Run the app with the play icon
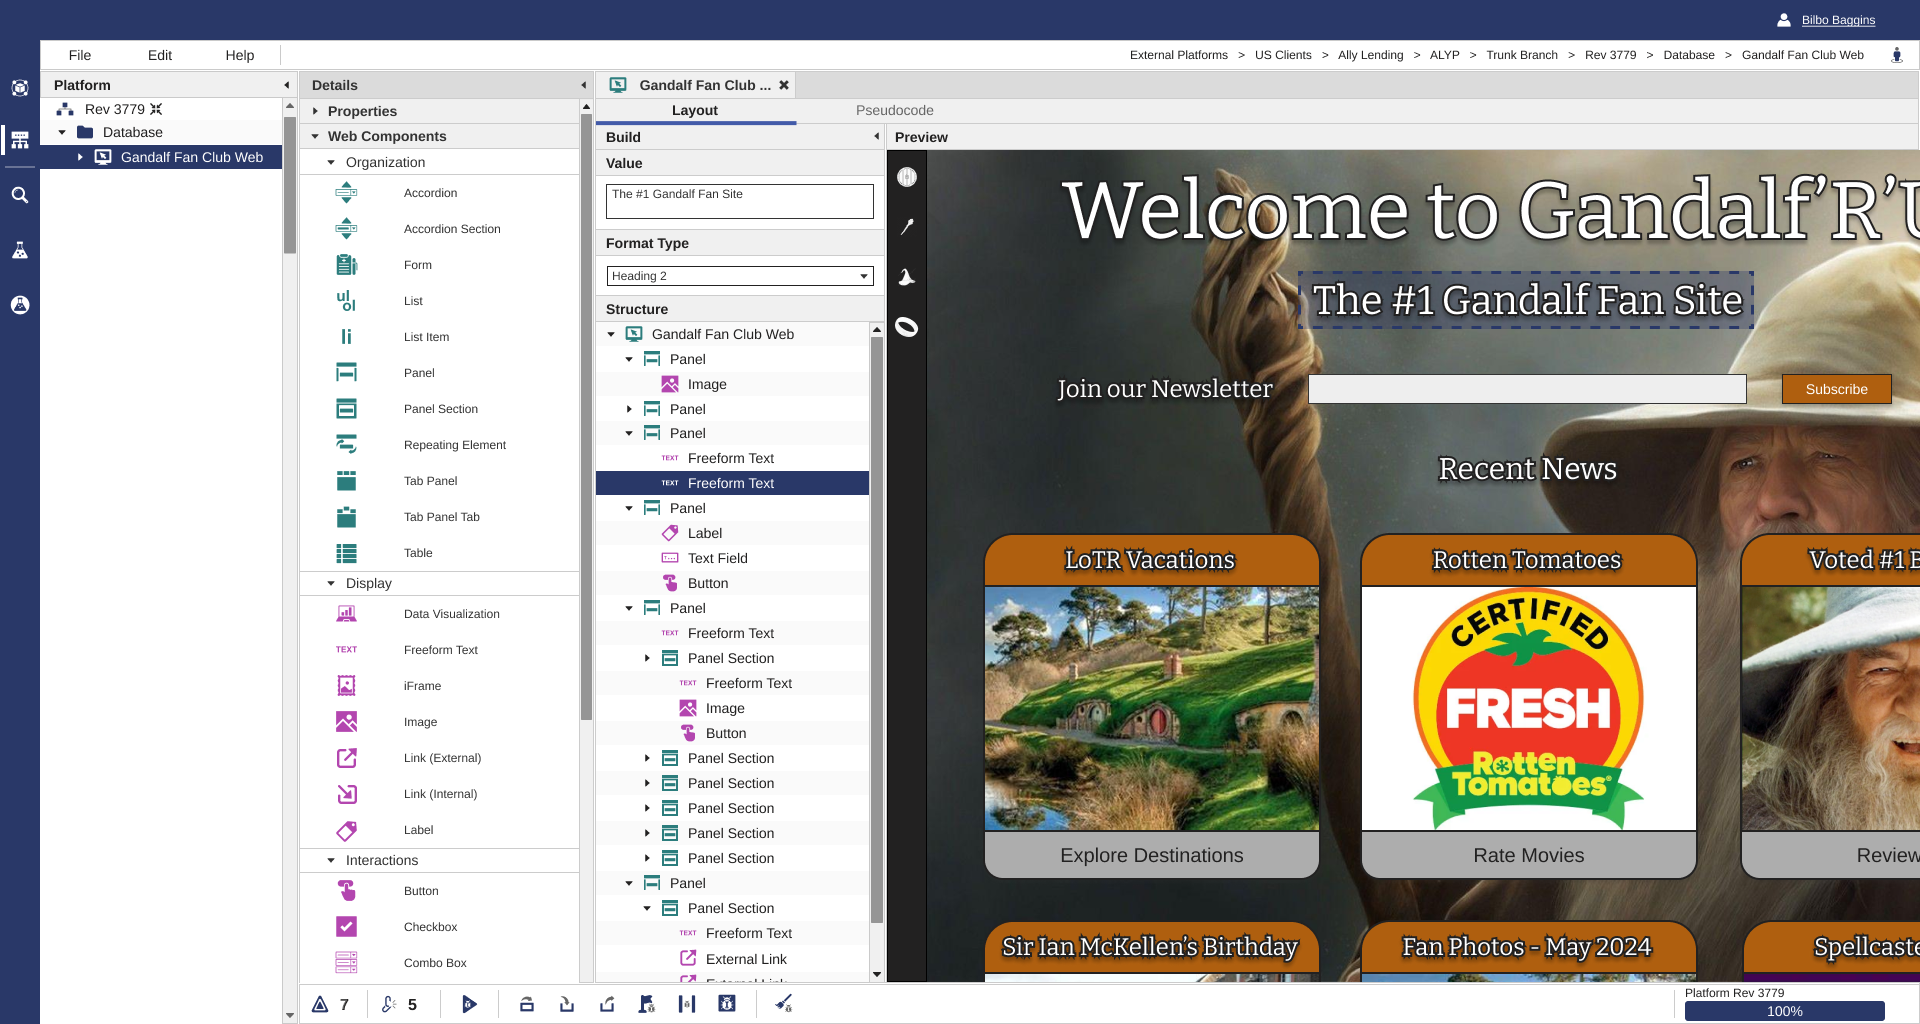The width and height of the screenshot is (1920, 1024). pyautogui.click(x=470, y=1004)
